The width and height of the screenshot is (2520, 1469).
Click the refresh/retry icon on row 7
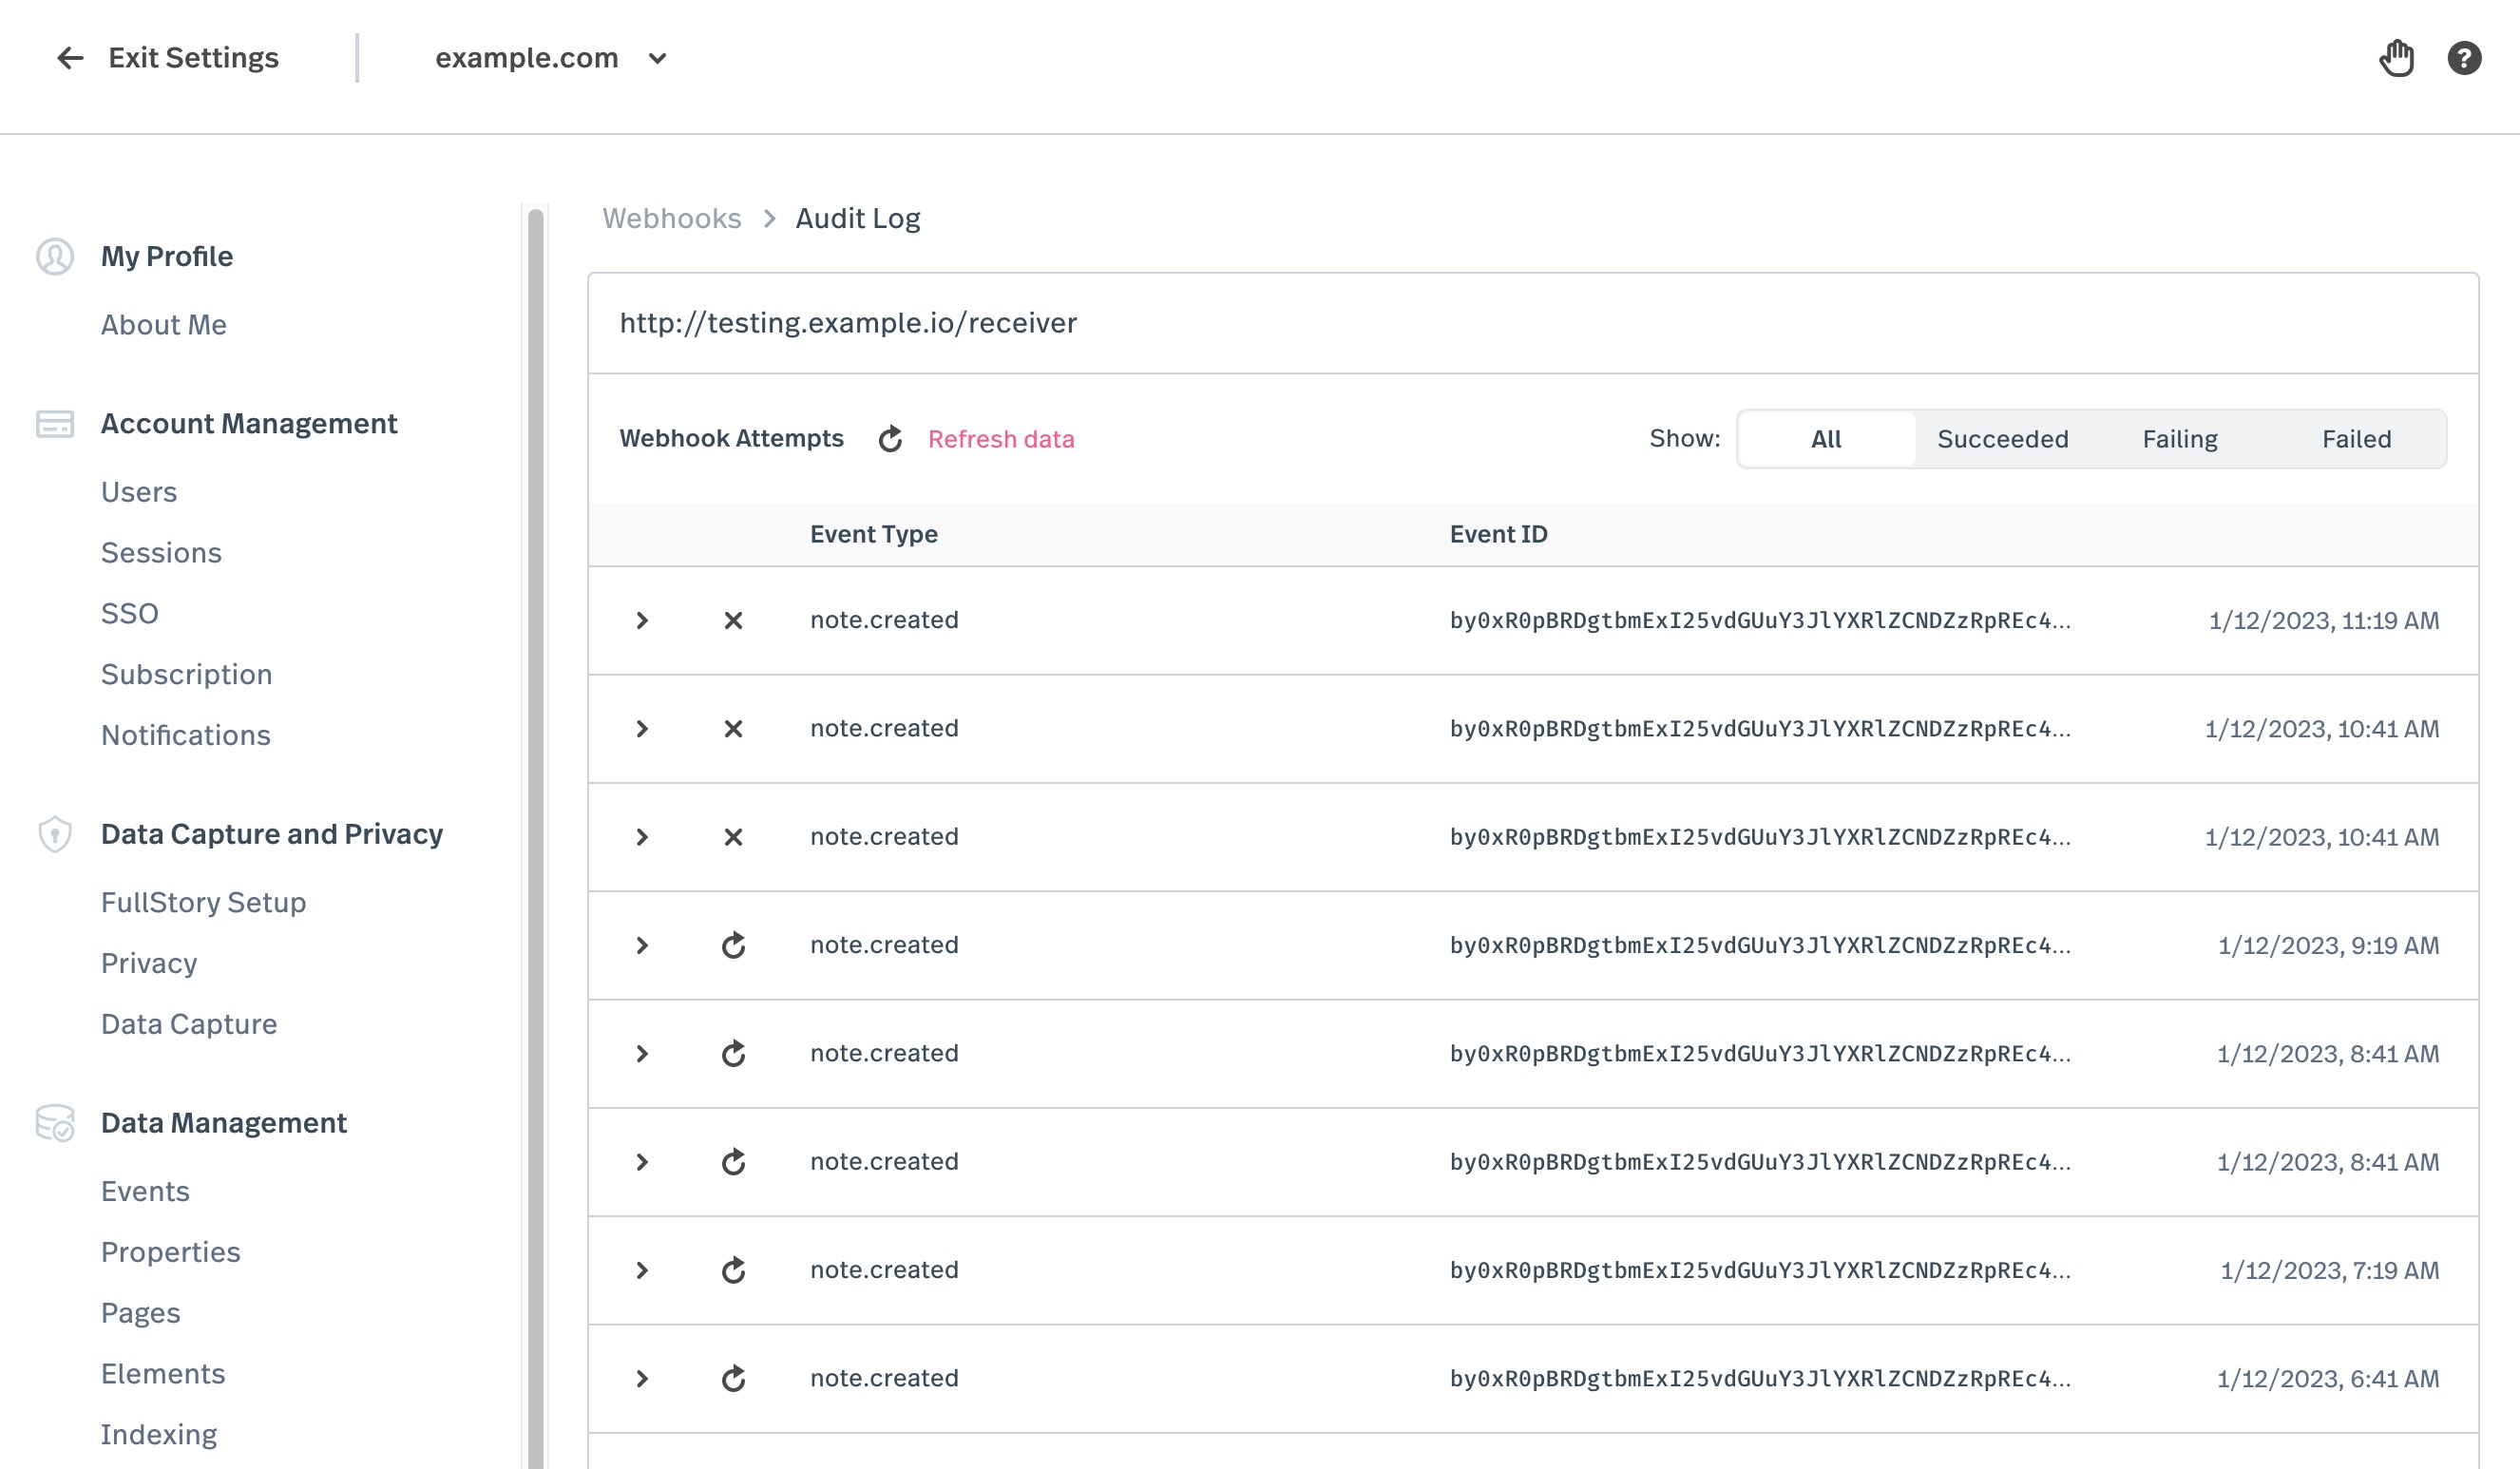tap(733, 1269)
